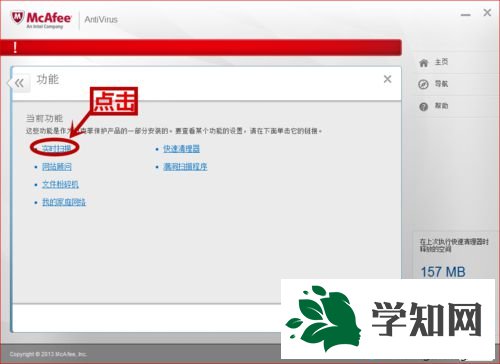Viewport: 500px width, 364px height.
Task: Click the 当前功能 section heading
Action: 44,118
